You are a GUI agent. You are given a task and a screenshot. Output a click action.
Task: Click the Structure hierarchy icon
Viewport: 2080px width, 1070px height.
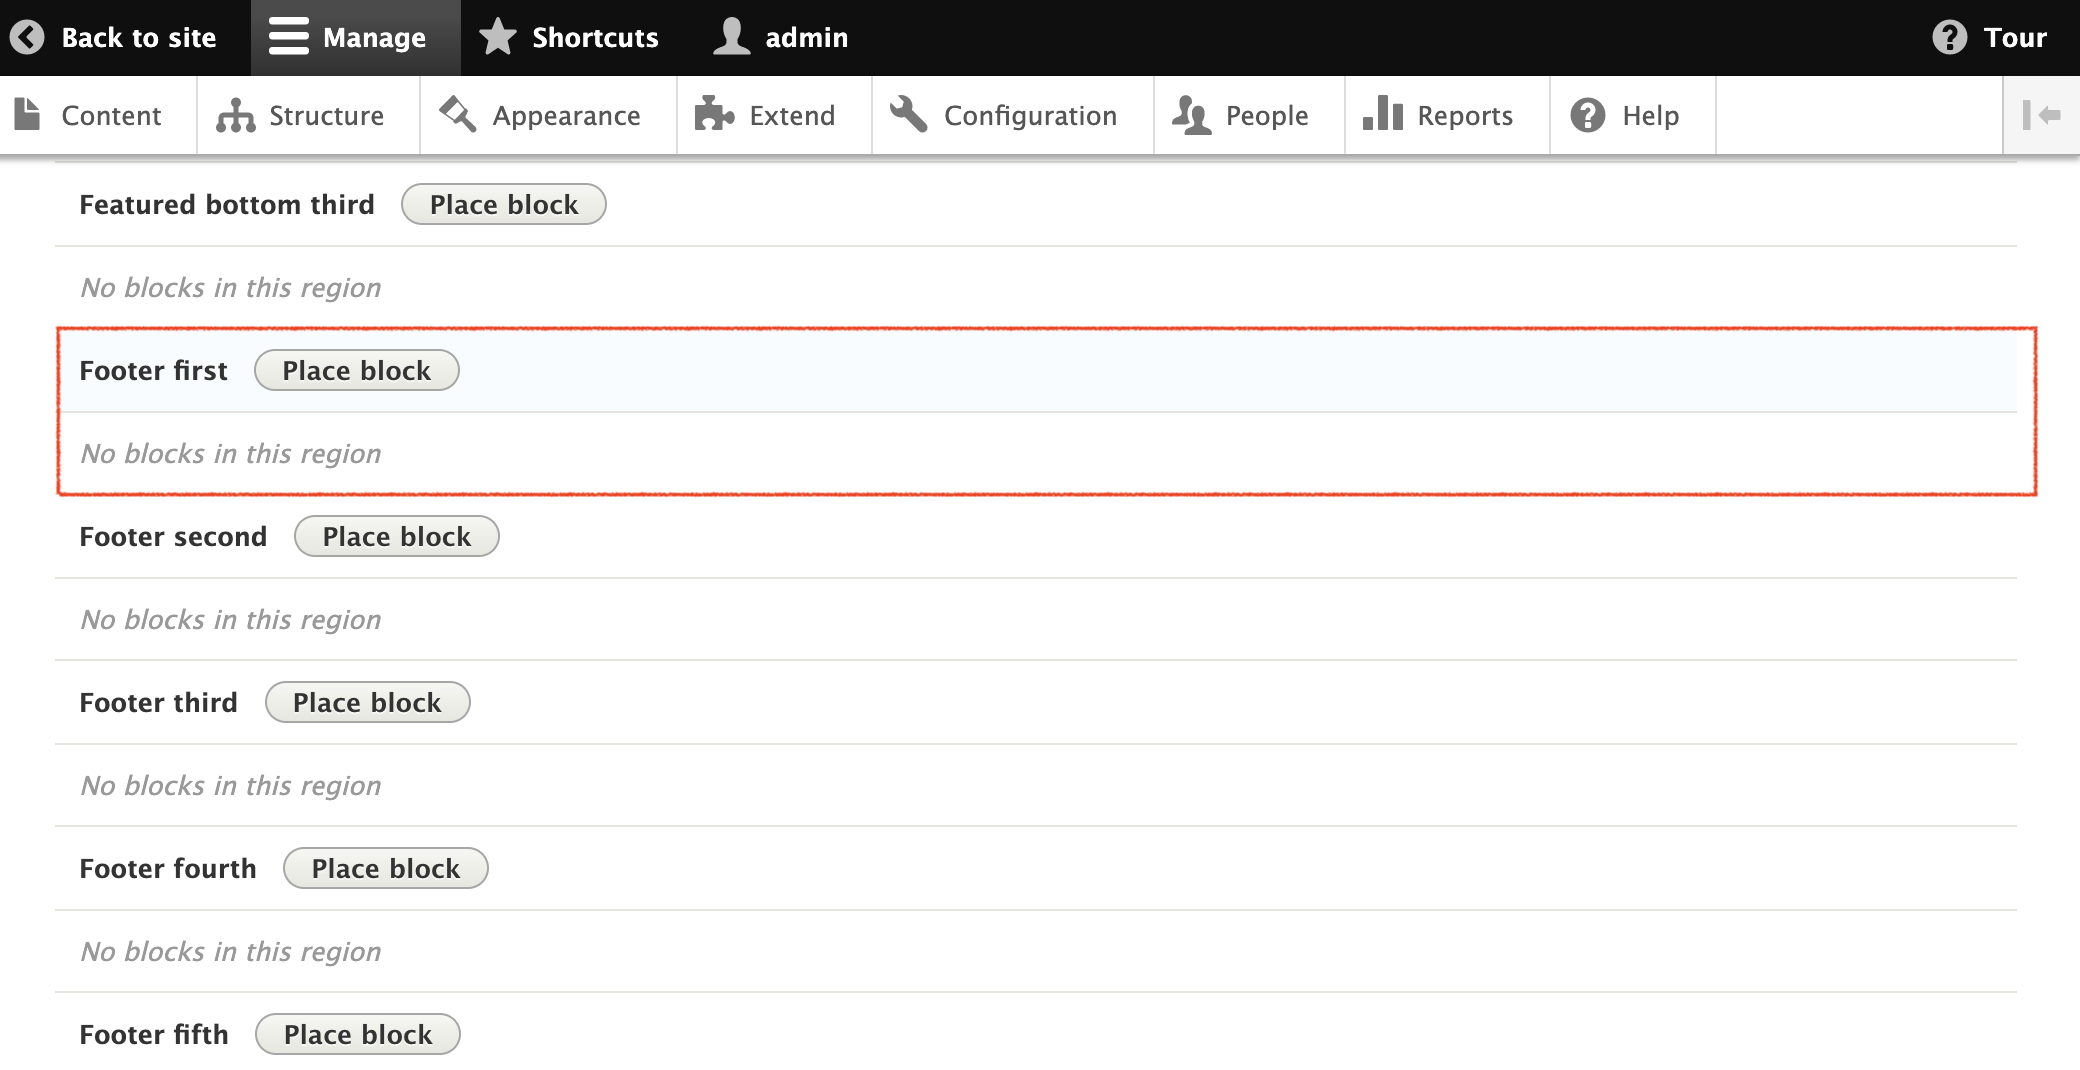pos(236,116)
